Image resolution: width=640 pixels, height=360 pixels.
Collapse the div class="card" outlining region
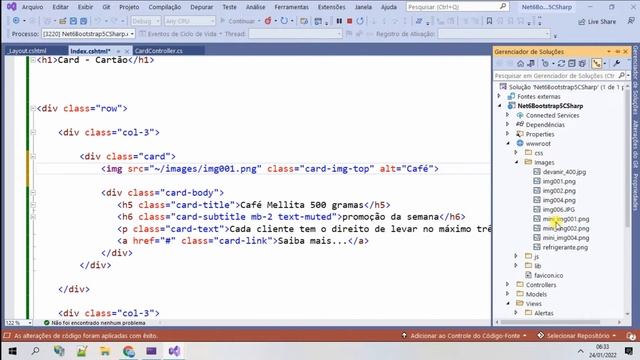[33, 156]
